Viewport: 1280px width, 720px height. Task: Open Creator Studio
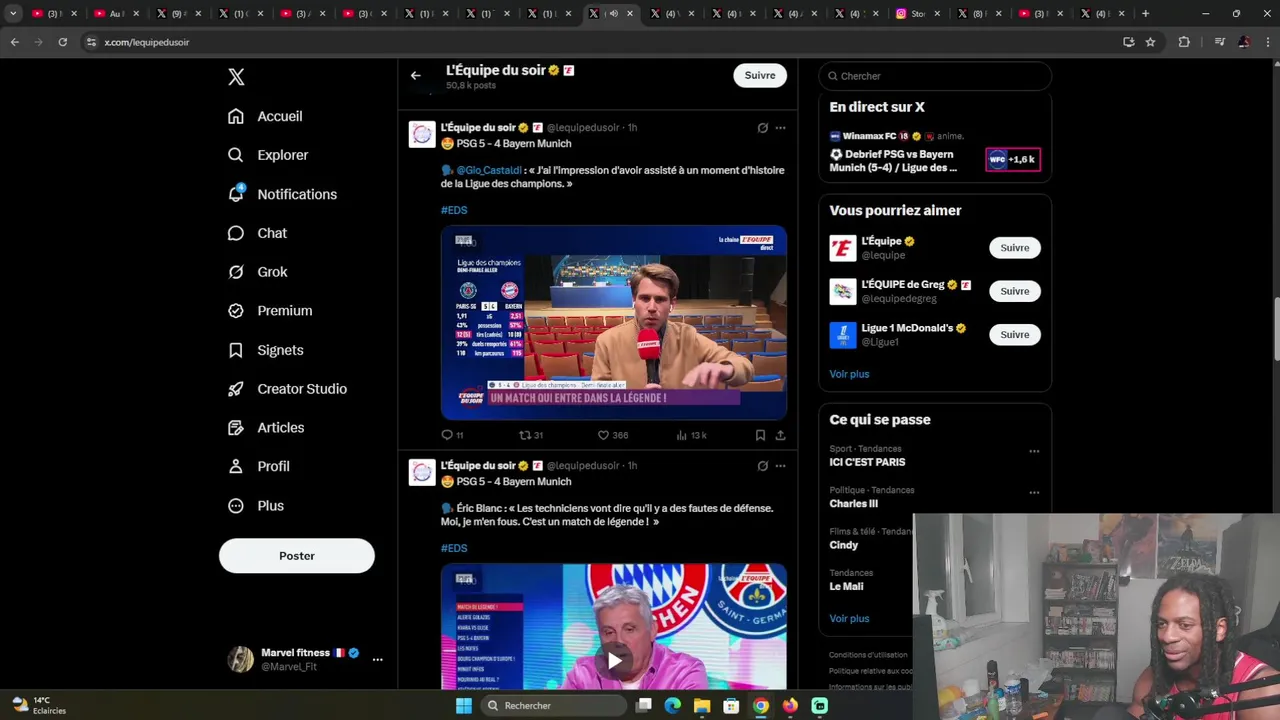click(x=287, y=389)
